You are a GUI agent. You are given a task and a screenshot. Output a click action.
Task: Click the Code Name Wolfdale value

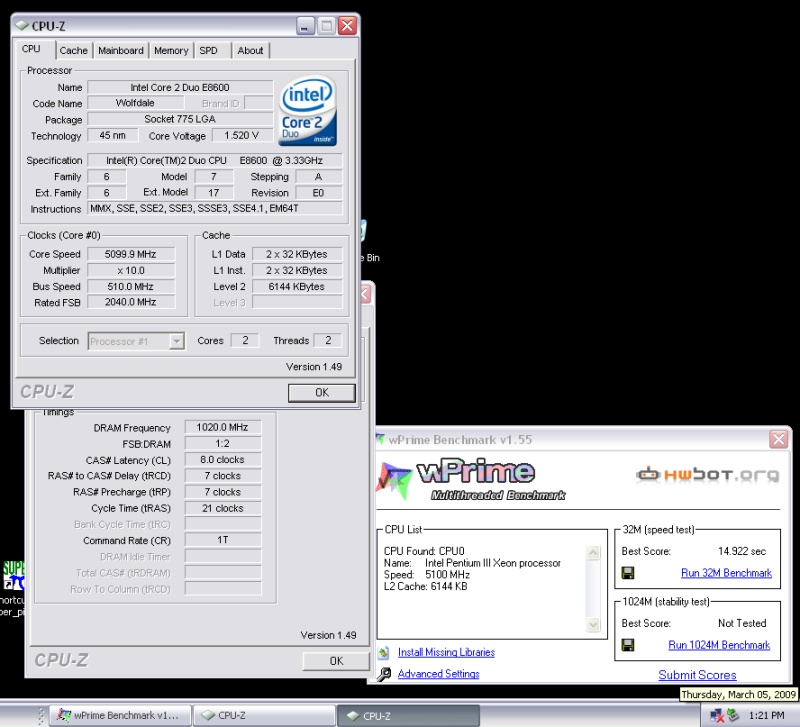pos(135,103)
